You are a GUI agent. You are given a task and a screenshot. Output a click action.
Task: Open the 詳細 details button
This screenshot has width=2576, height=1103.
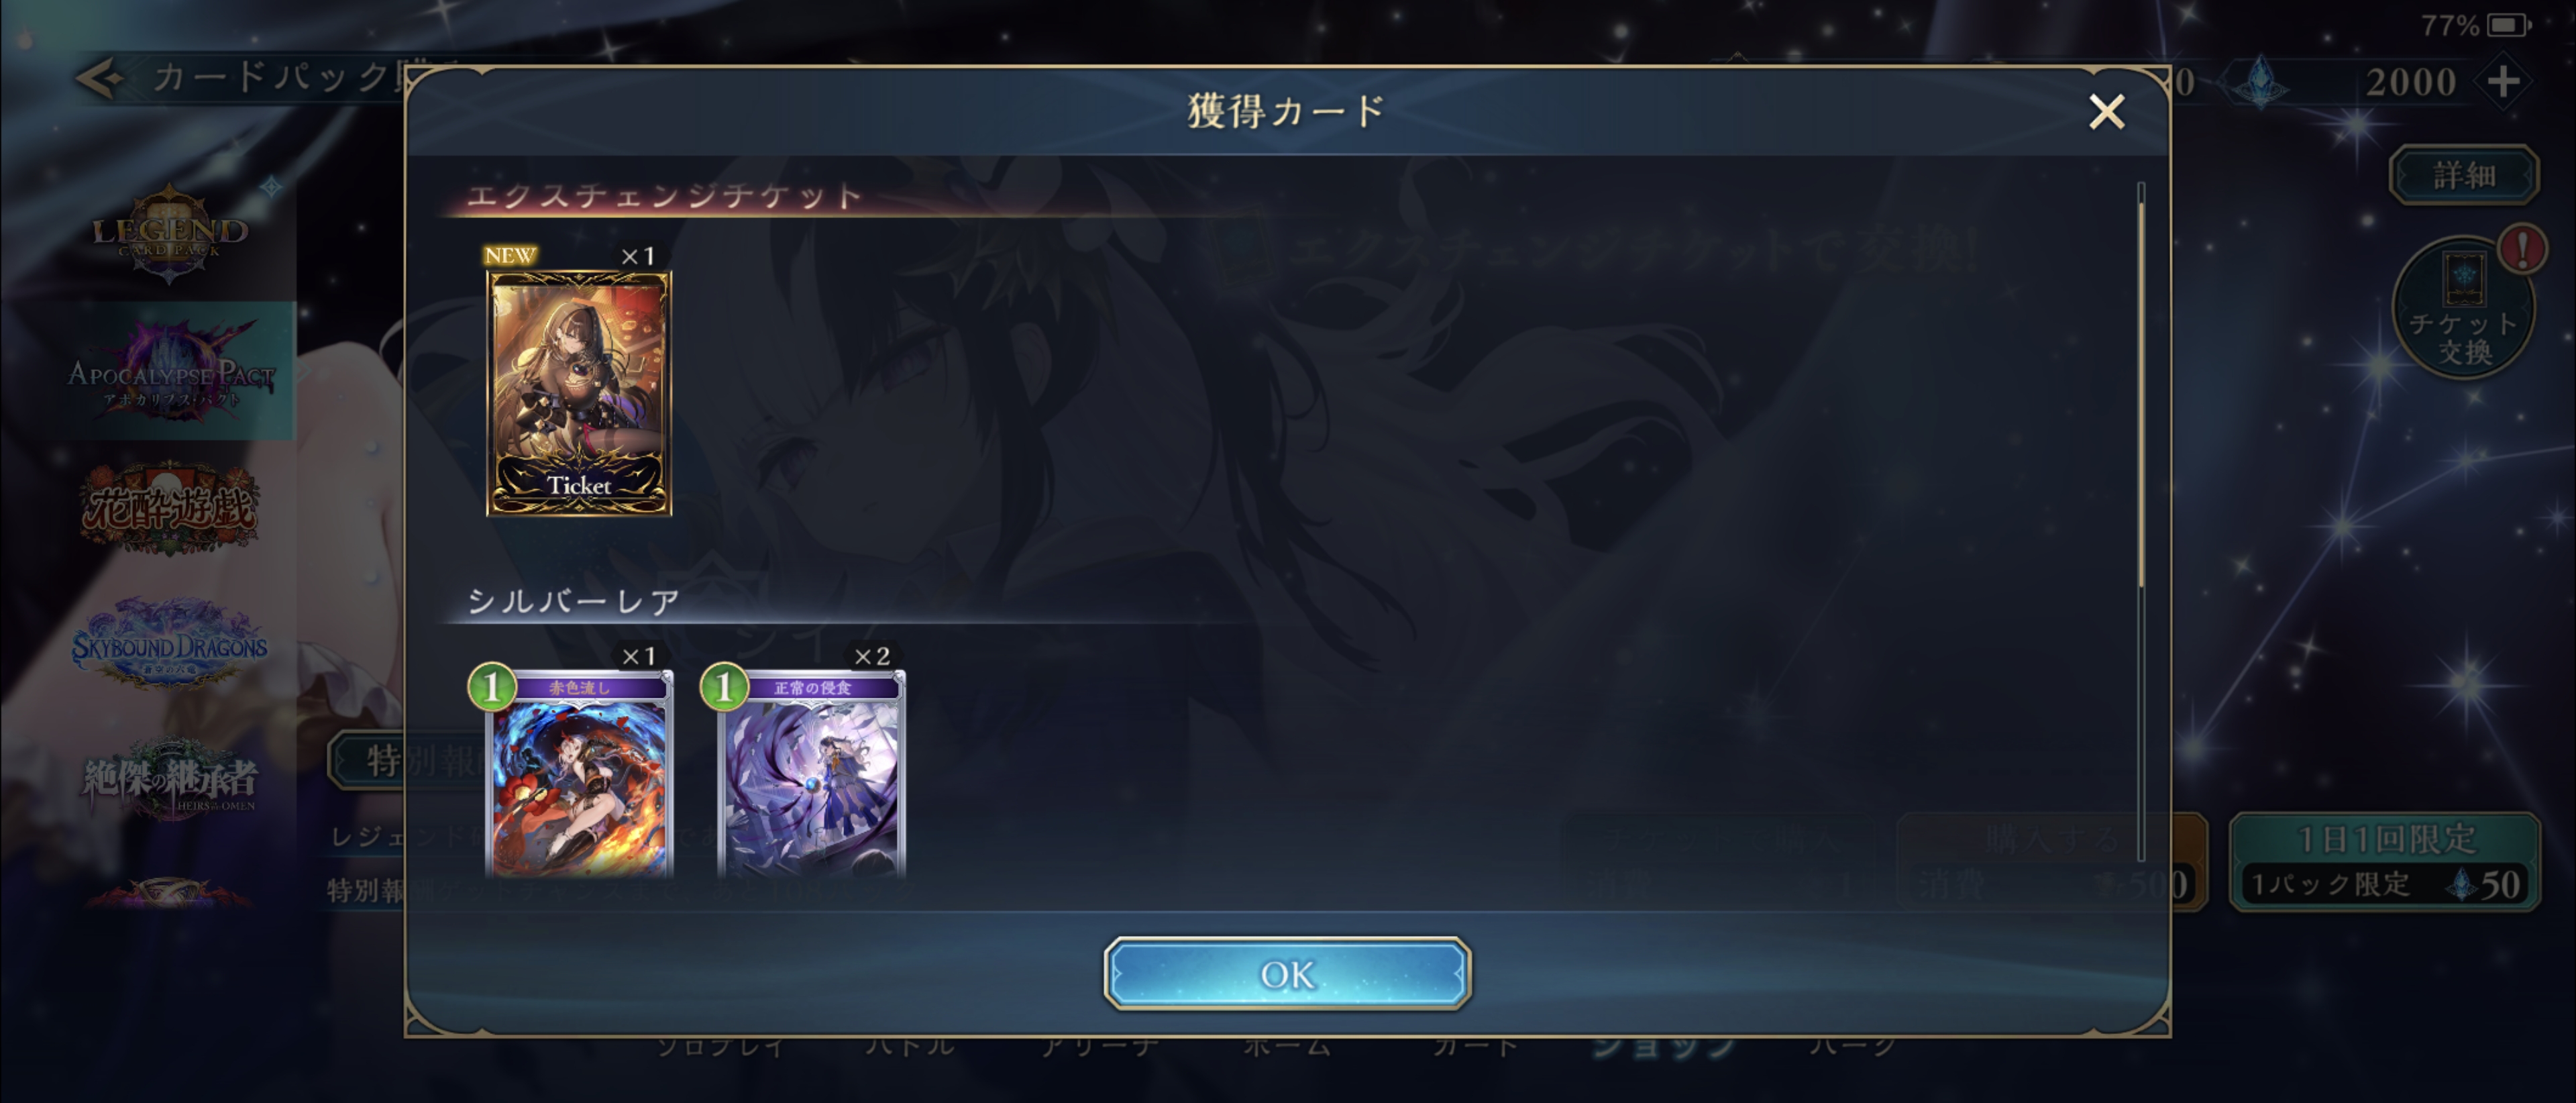pyautogui.click(x=2463, y=175)
